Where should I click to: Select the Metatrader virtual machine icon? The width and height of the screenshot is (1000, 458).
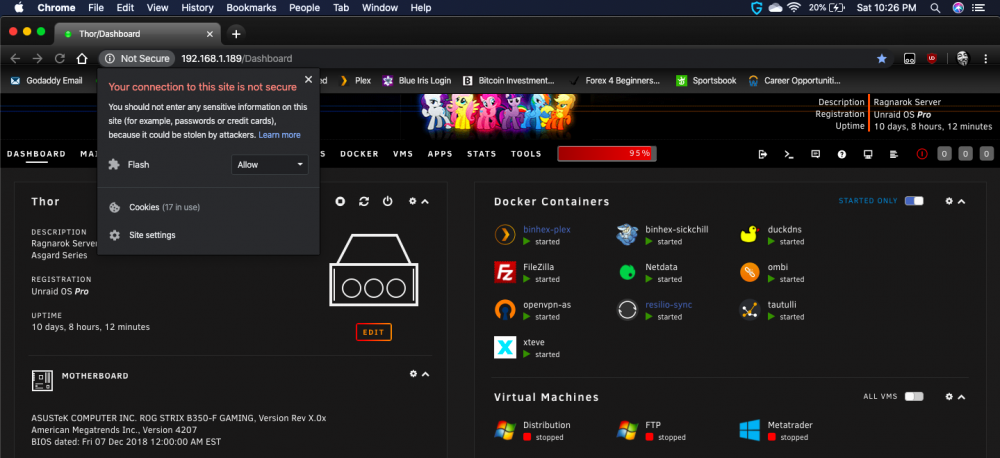(x=749, y=430)
